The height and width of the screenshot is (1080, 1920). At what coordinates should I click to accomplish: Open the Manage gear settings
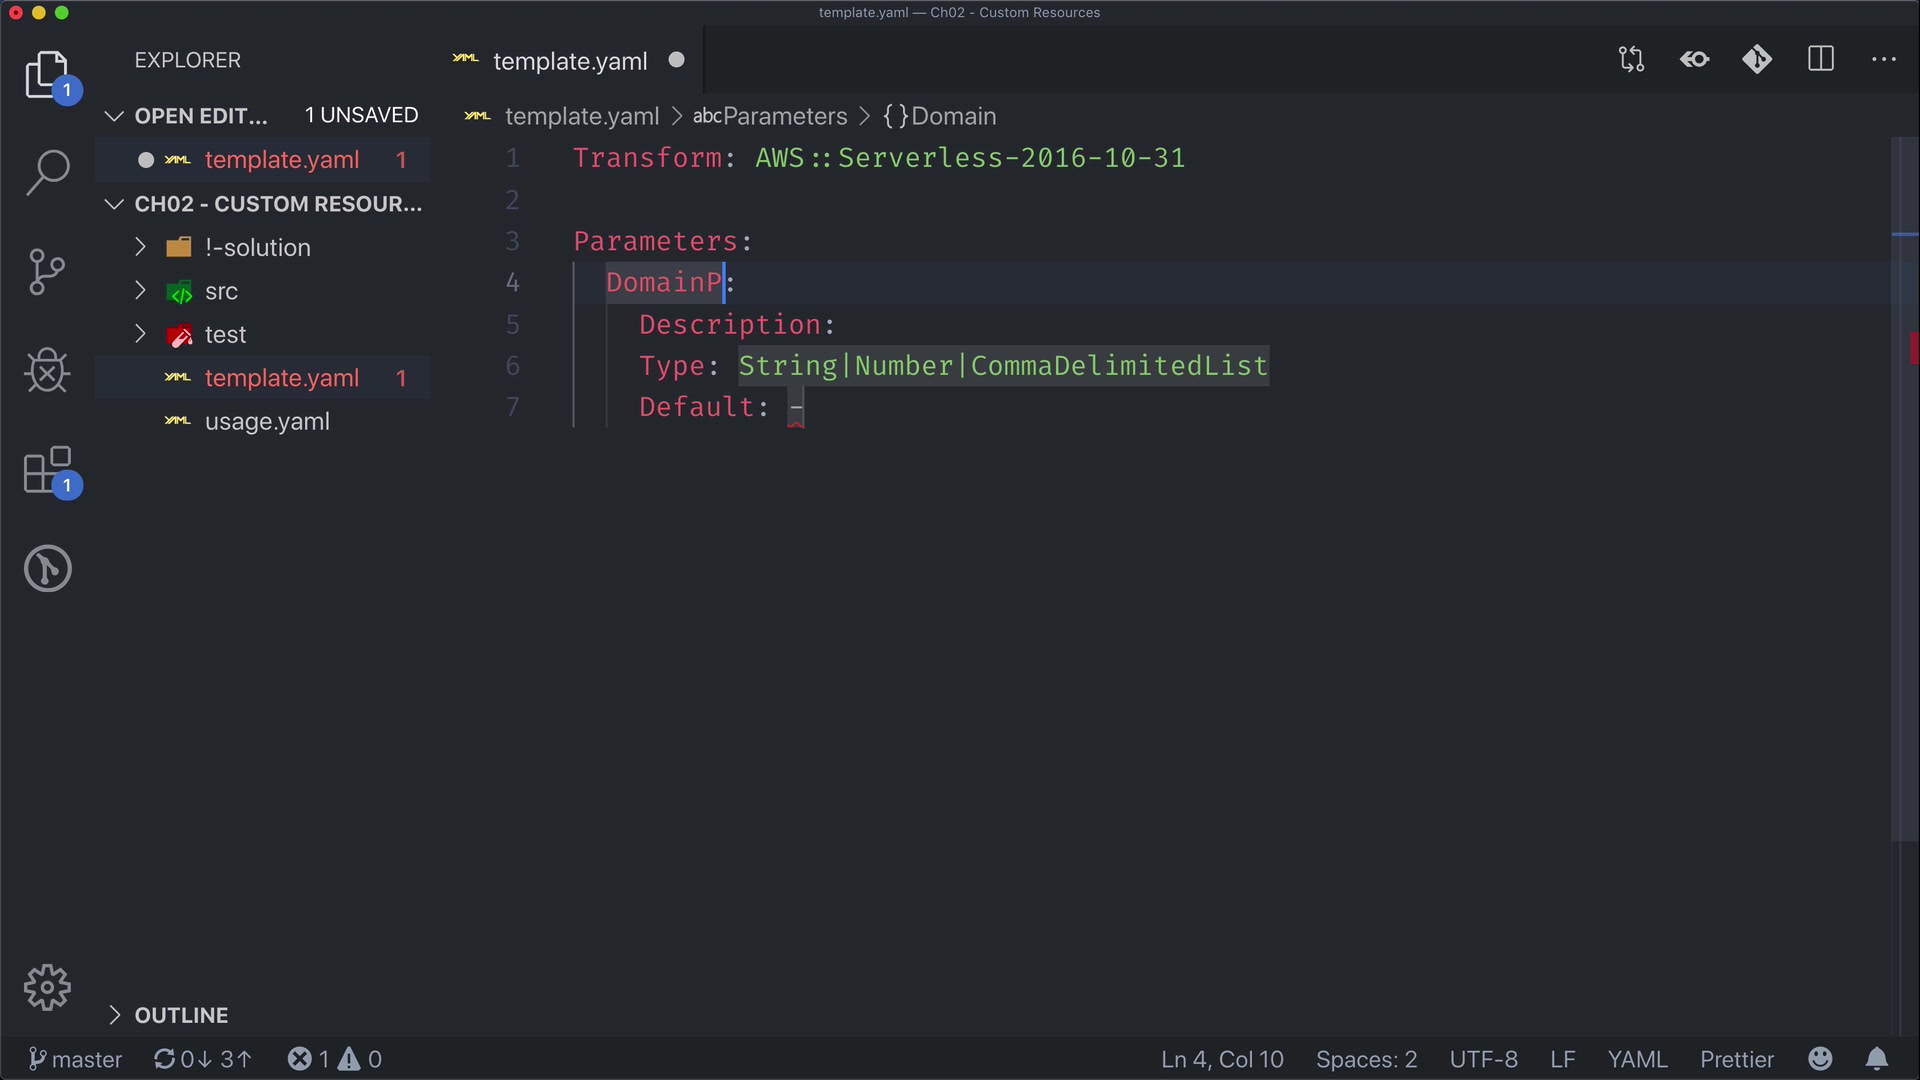click(47, 988)
